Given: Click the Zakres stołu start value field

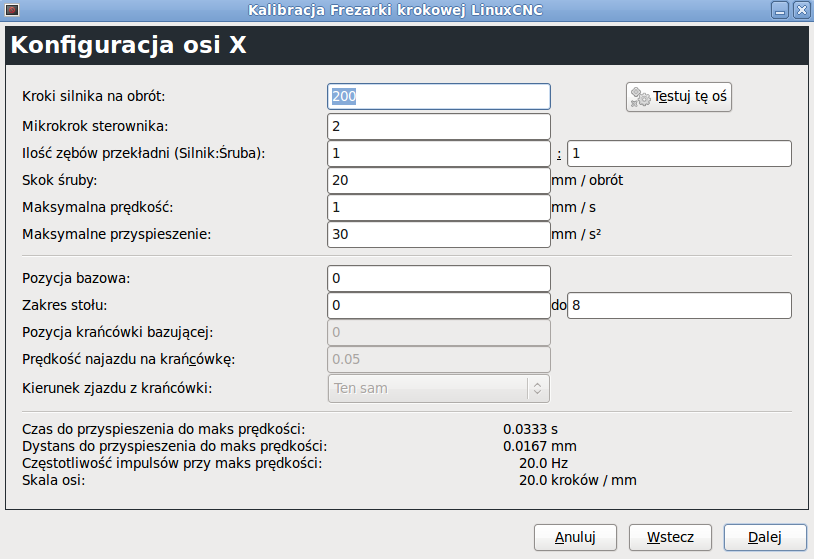Looking at the screenshot, I should coord(439,305).
